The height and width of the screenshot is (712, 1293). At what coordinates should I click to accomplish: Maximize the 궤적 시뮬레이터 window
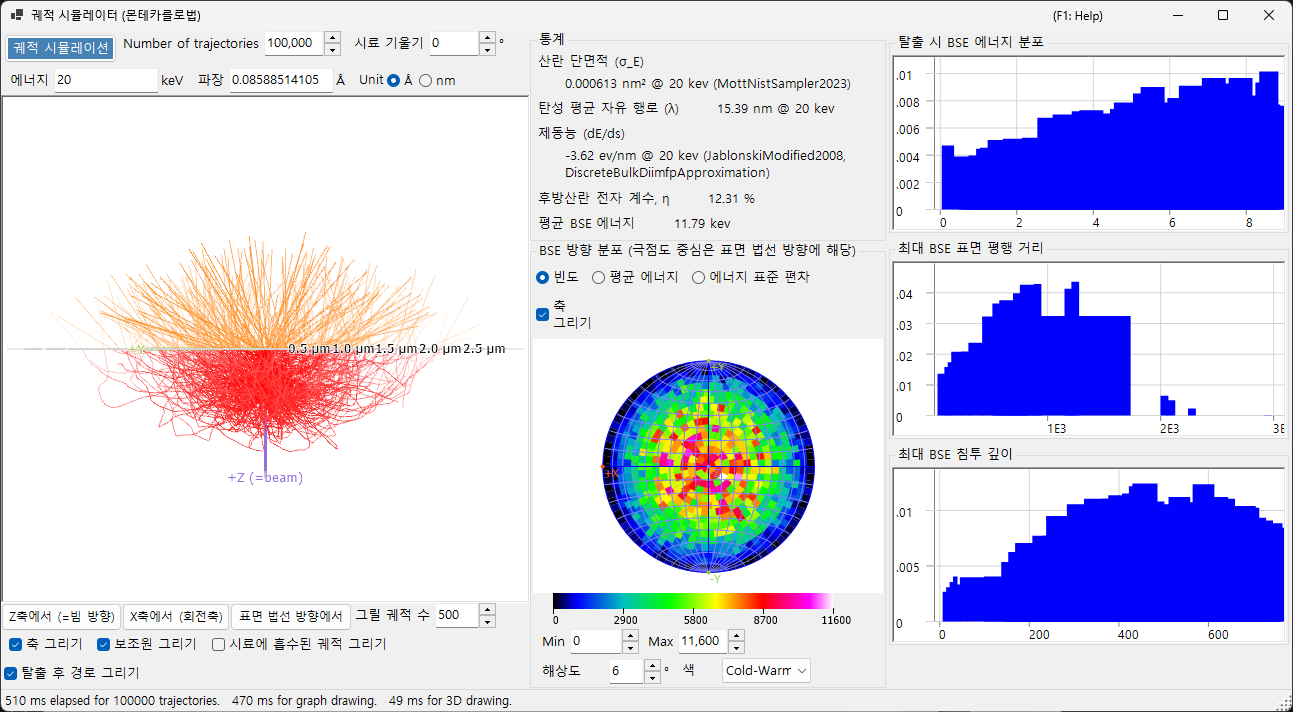click(x=1223, y=15)
